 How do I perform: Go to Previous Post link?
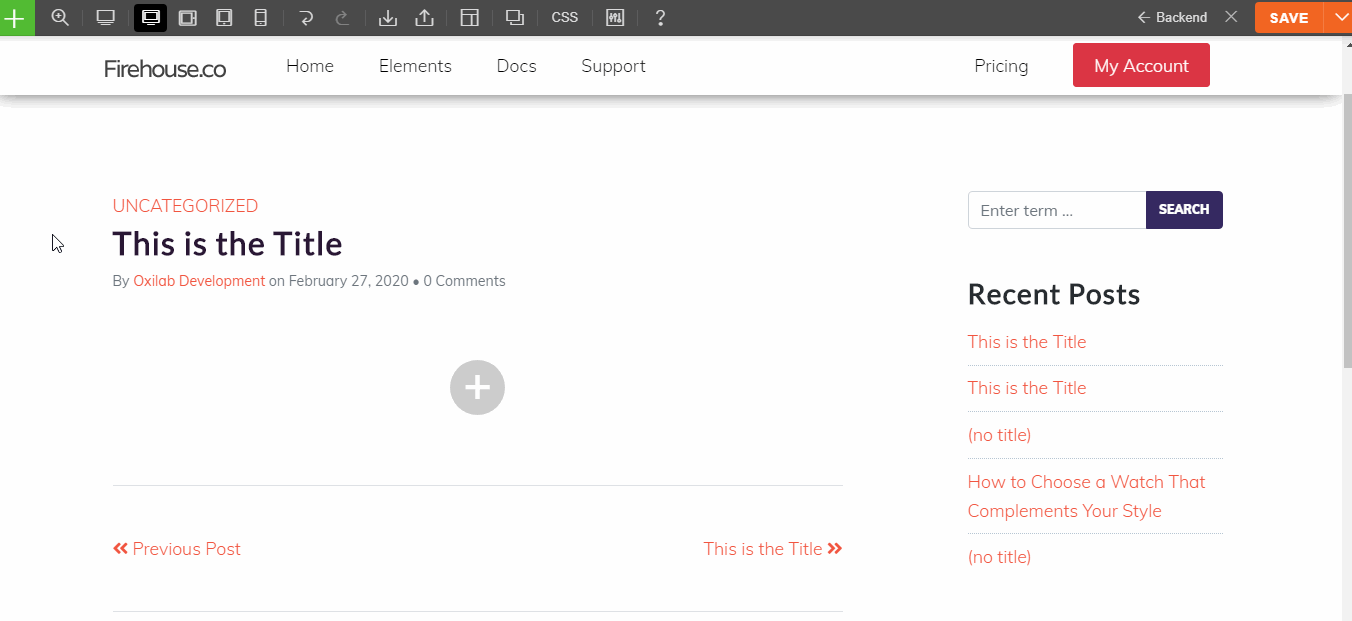point(177,549)
